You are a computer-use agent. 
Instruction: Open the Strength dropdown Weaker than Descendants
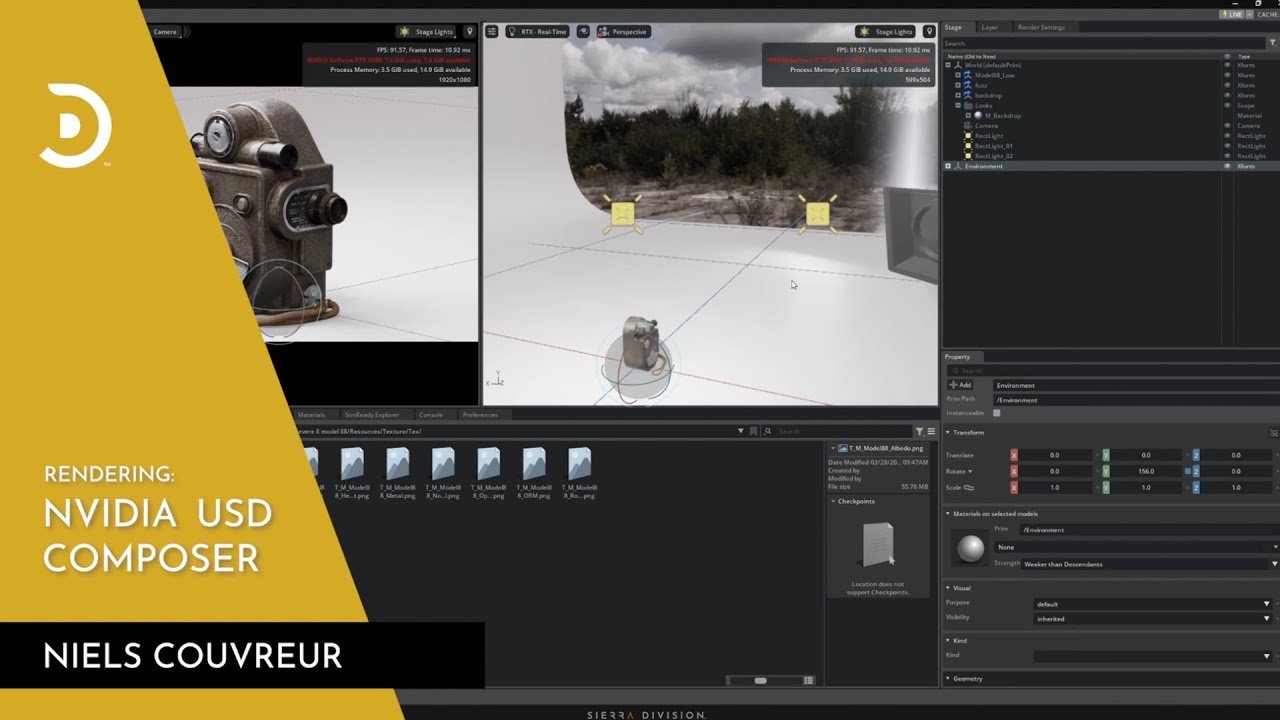[x=1150, y=564]
